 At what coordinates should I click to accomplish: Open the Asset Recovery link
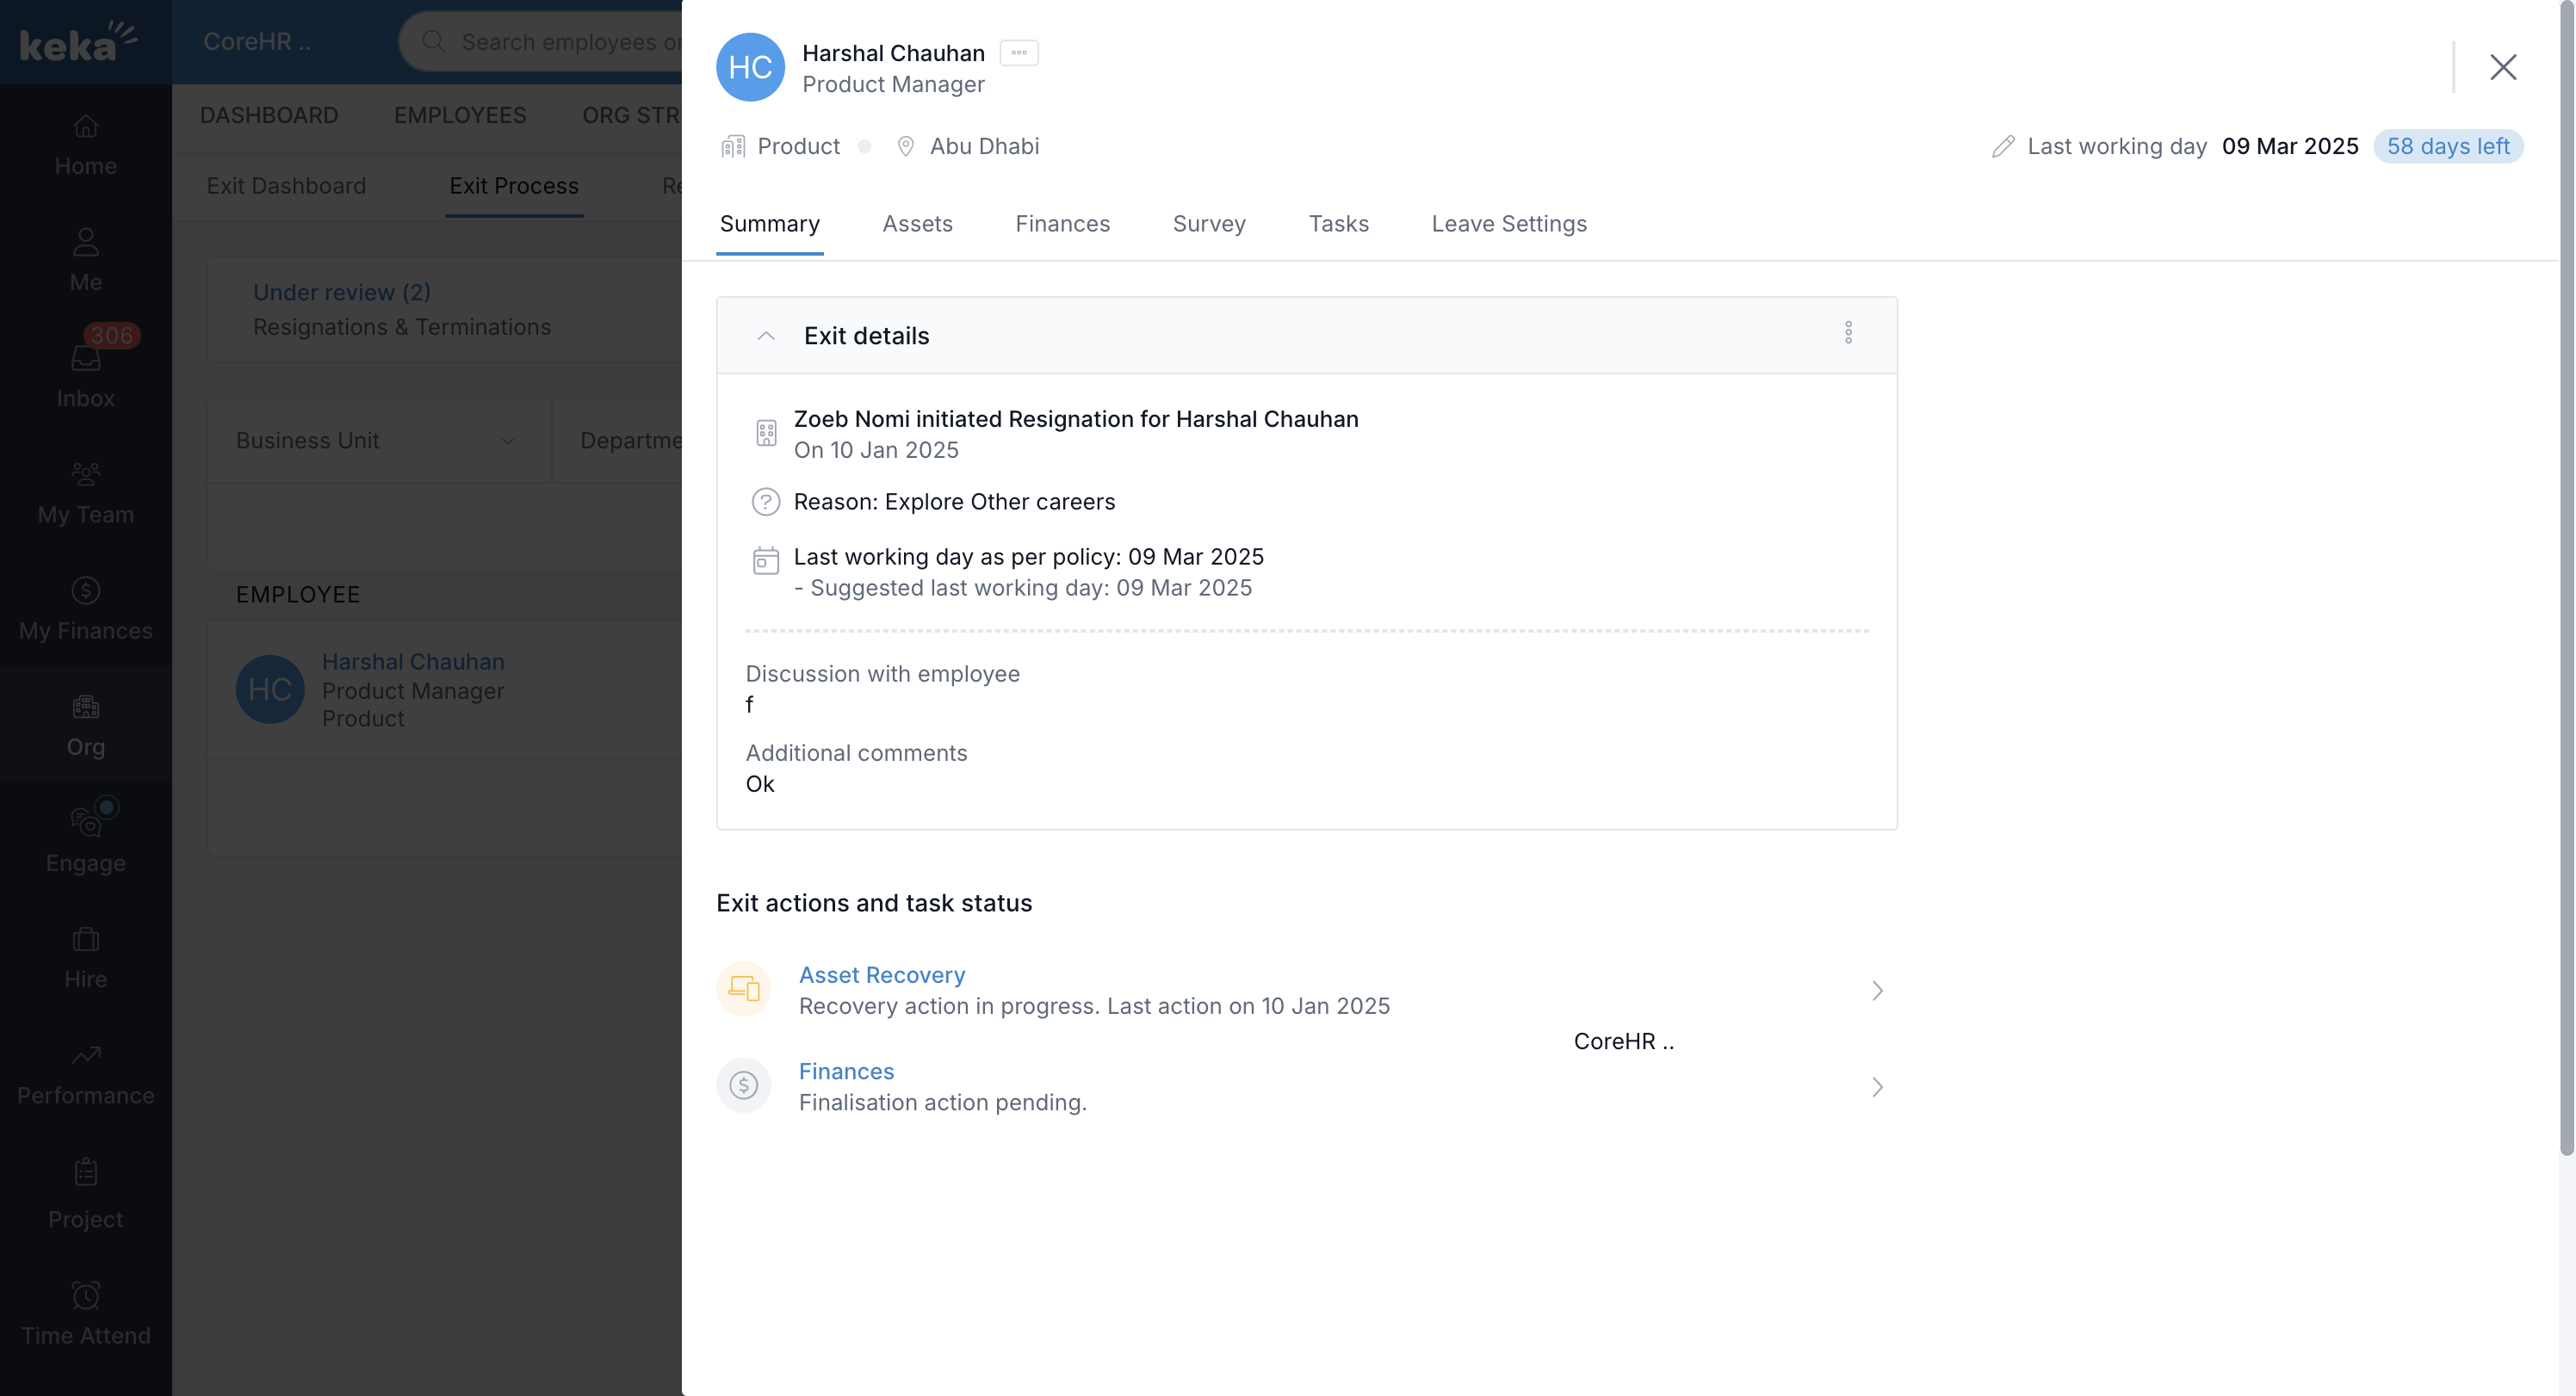pos(881,974)
